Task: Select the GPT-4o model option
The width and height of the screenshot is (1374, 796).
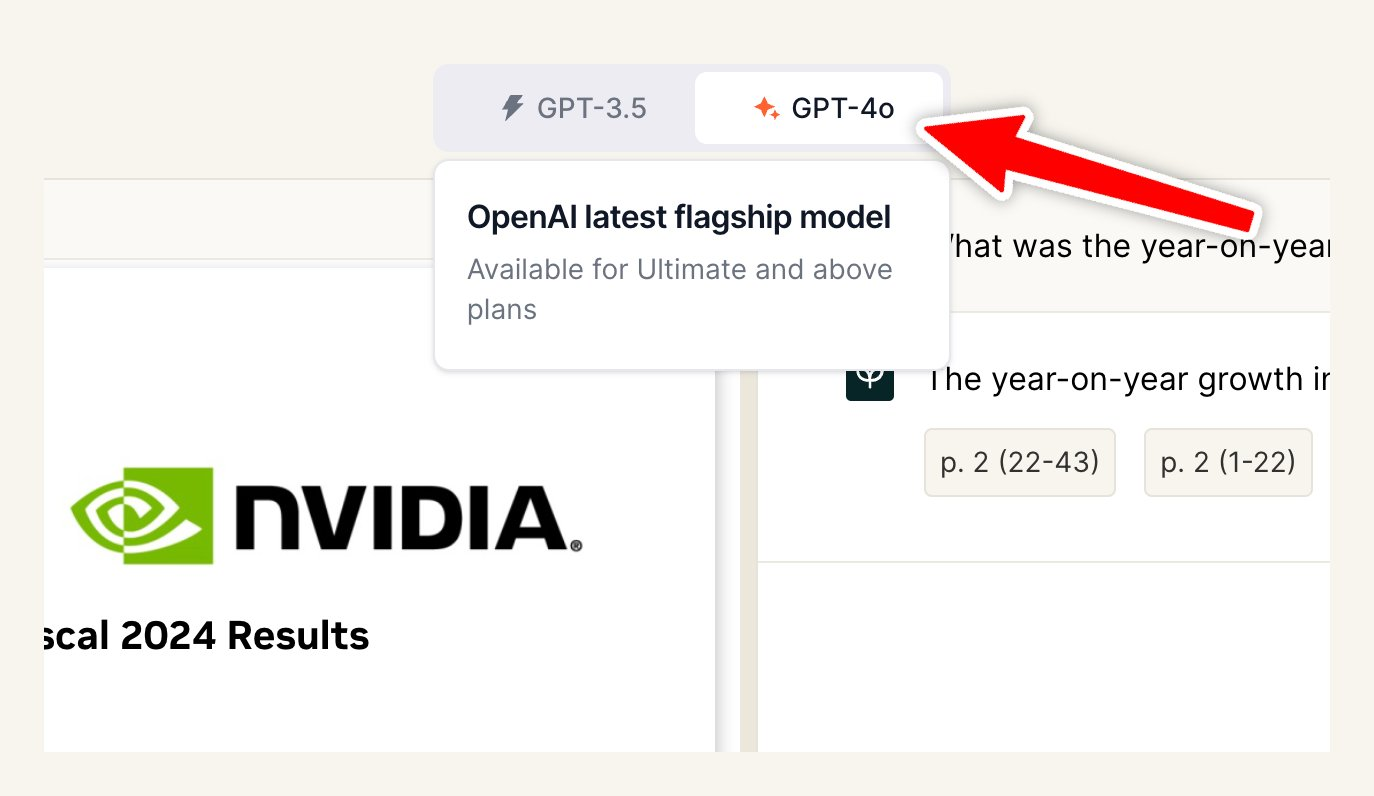Action: (819, 108)
